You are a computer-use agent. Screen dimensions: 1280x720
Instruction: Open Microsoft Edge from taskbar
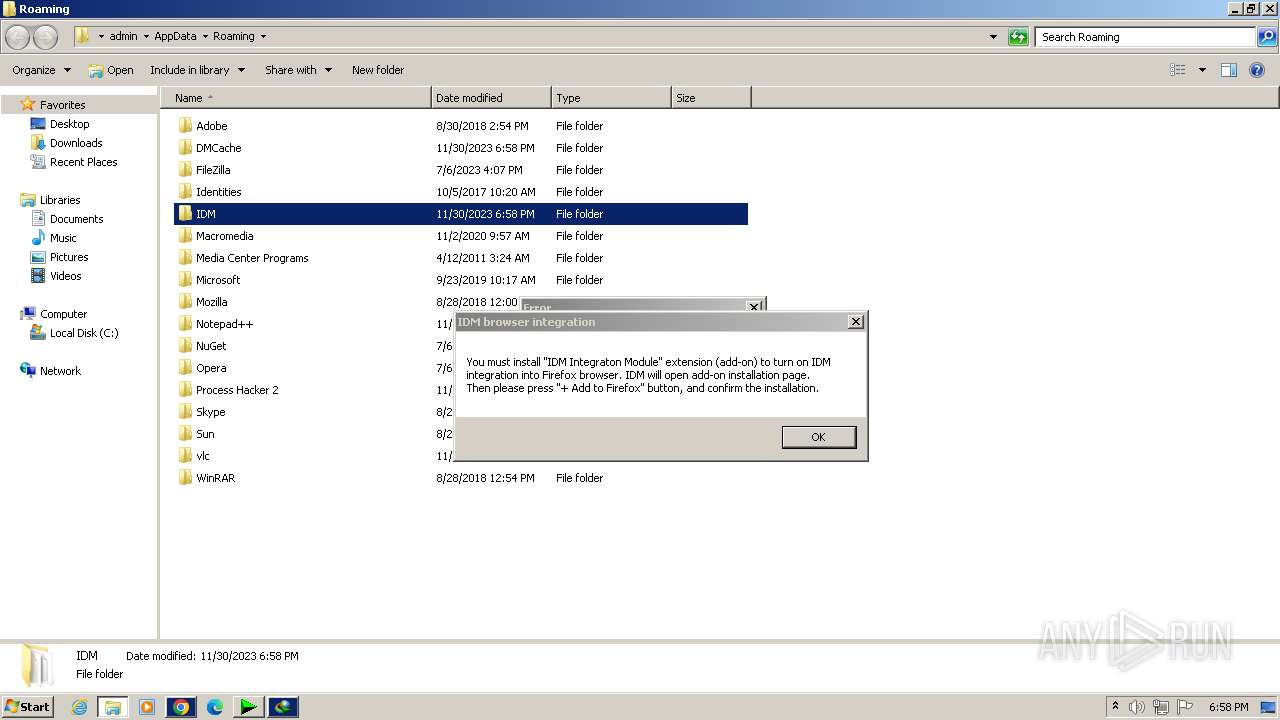click(x=214, y=707)
